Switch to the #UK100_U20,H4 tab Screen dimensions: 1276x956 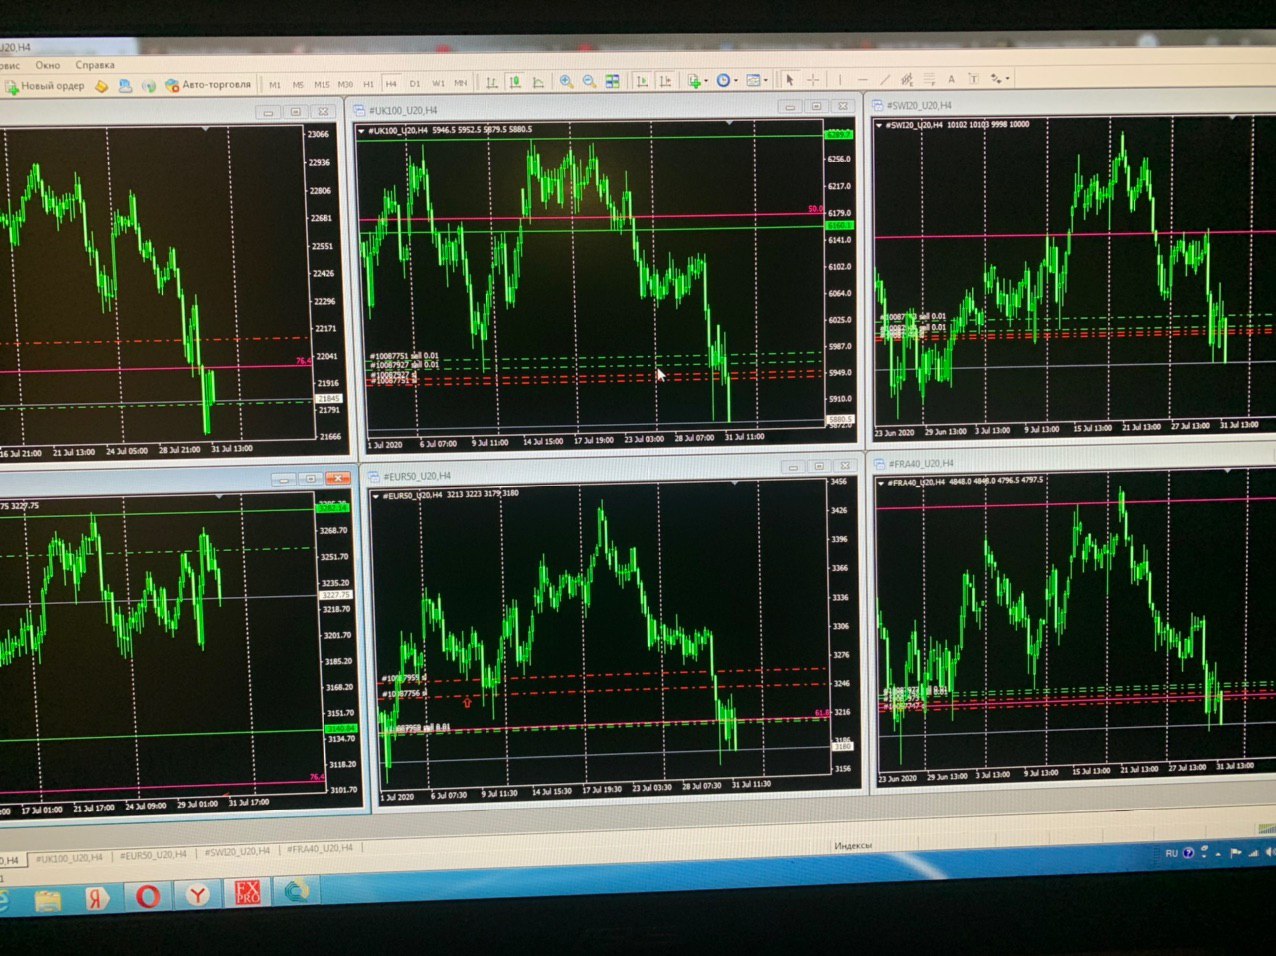(69, 858)
